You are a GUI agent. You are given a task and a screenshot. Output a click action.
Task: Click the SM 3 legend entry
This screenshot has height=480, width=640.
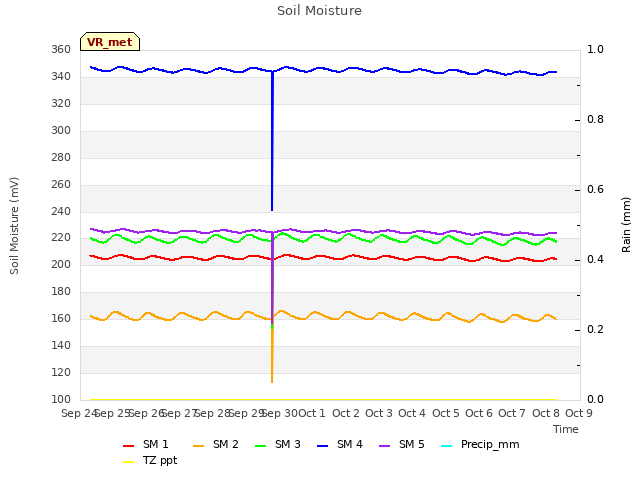[278, 444]
